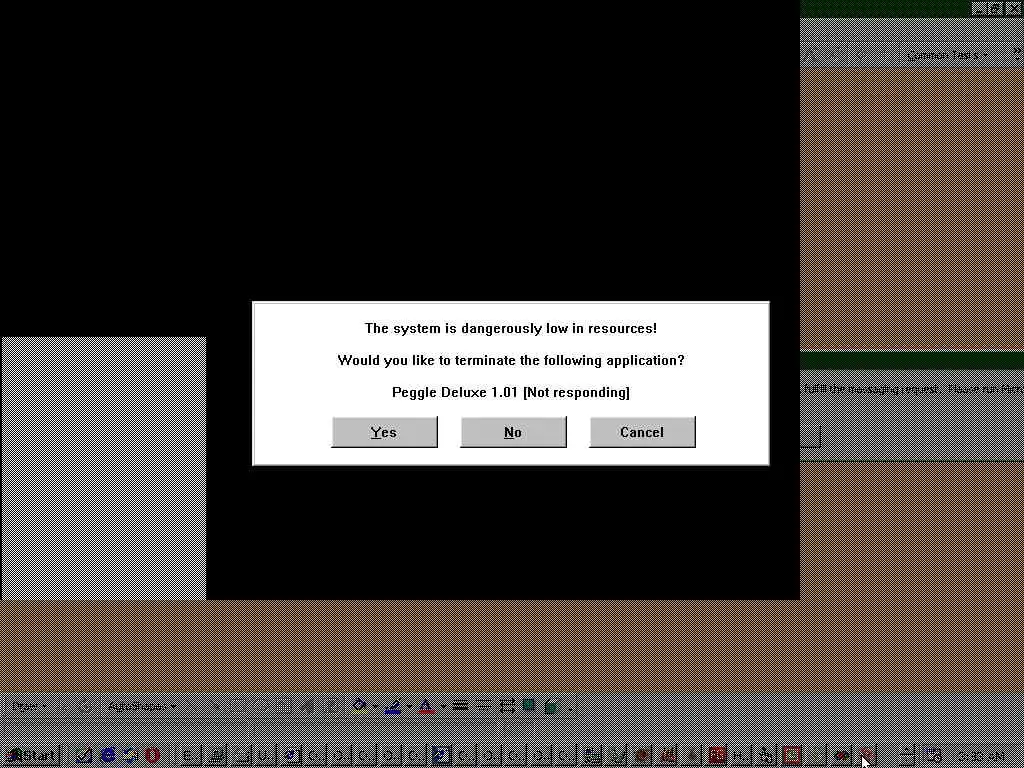Launch Opera from the quick launch bar
Viewport: 1024px width, 768px height.
[x=152, y=756]
